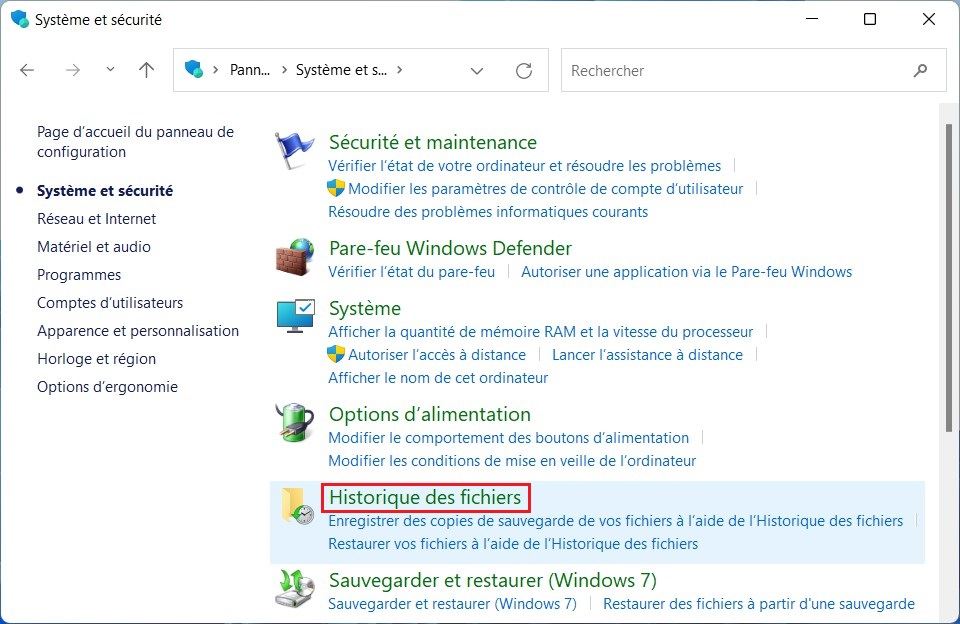Viewport: 960px width, 624px height.
Task: Open Programmes category
Action: click(79, 275)
